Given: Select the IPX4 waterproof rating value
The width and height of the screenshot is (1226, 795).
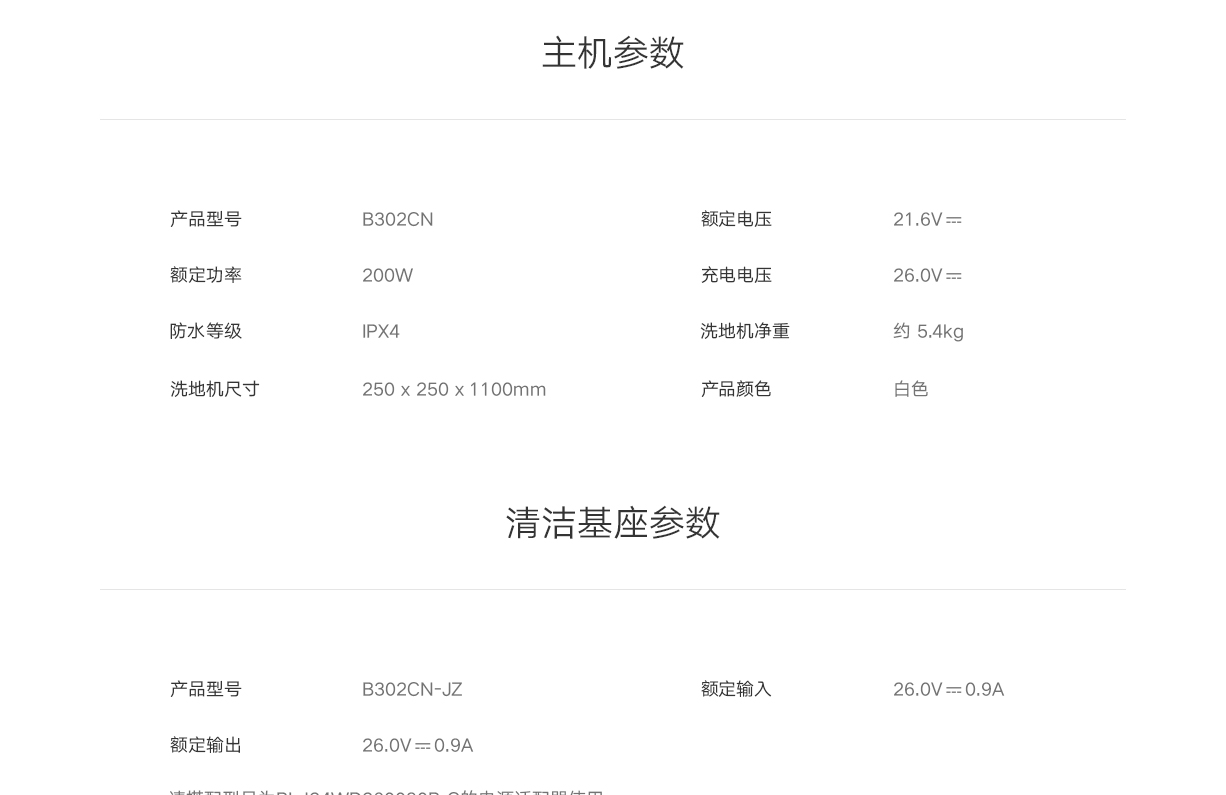Looking at the screenshot, I should 380,332.
